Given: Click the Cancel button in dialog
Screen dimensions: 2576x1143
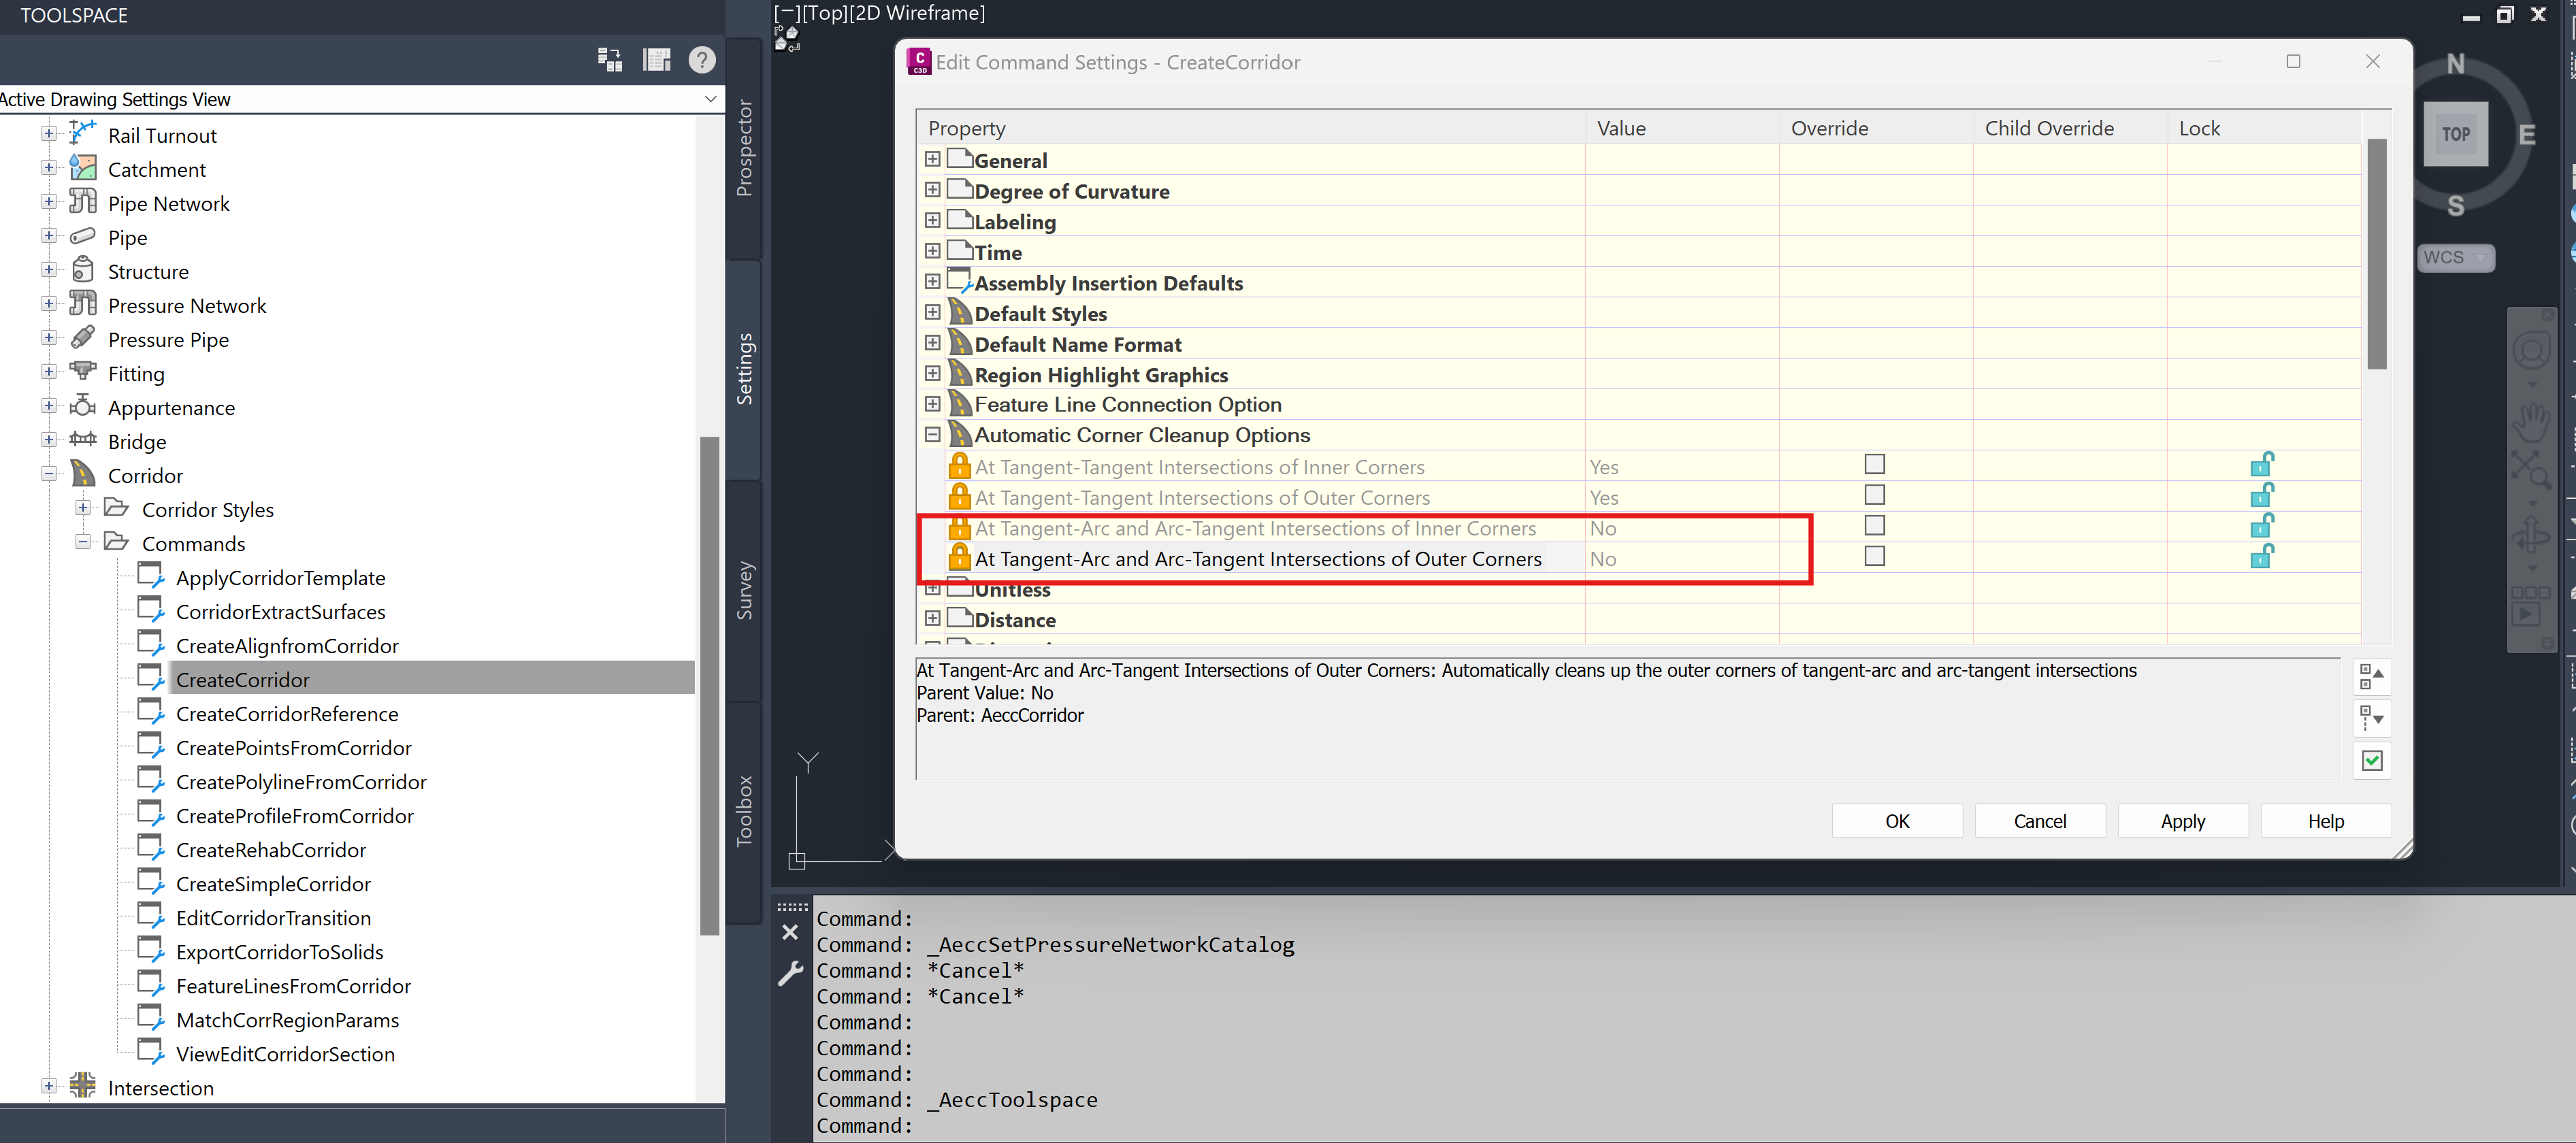Looking at the screenshot, I should [x=2039, y=821].
